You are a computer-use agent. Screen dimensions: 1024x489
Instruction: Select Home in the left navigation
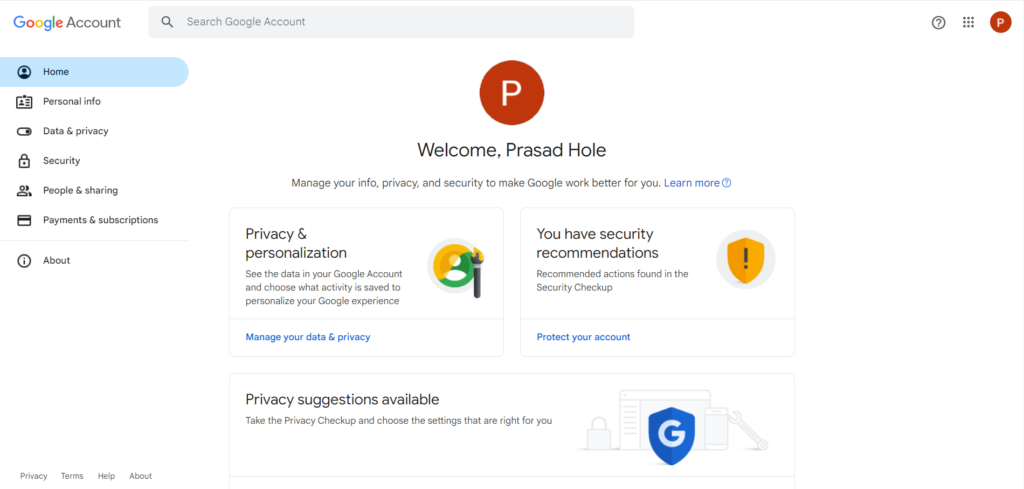[x=94, y=72]
